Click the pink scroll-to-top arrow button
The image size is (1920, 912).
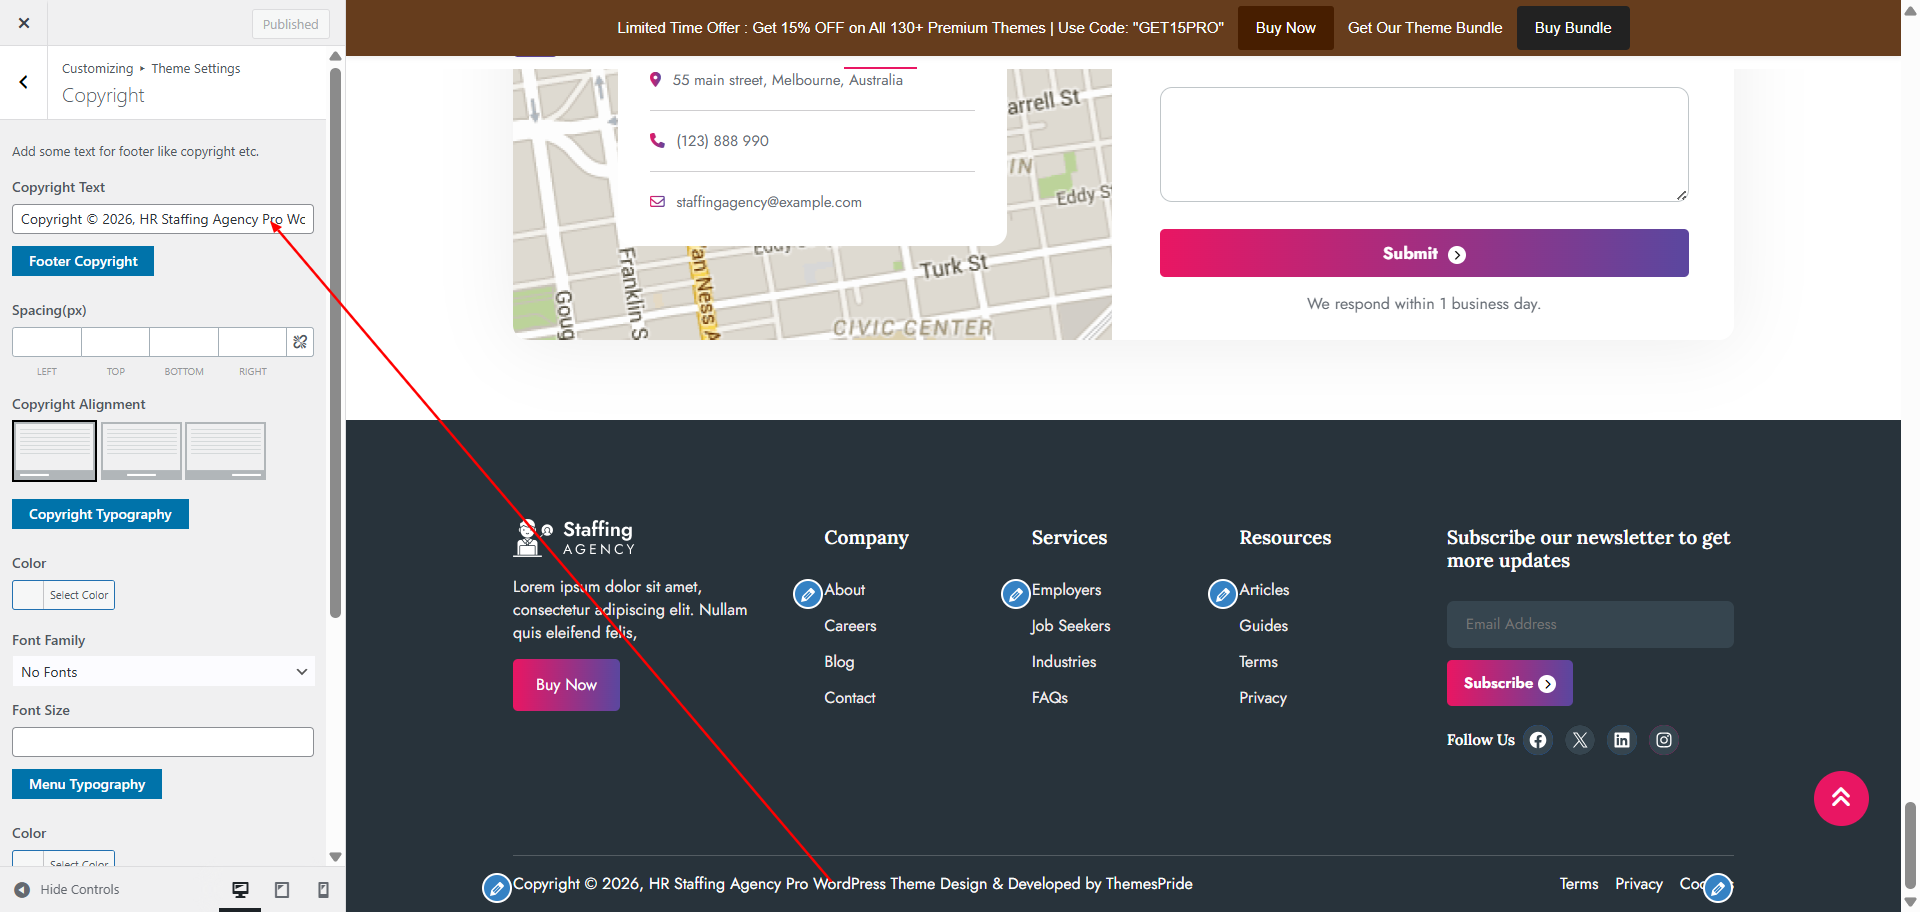coord(1841,798)
